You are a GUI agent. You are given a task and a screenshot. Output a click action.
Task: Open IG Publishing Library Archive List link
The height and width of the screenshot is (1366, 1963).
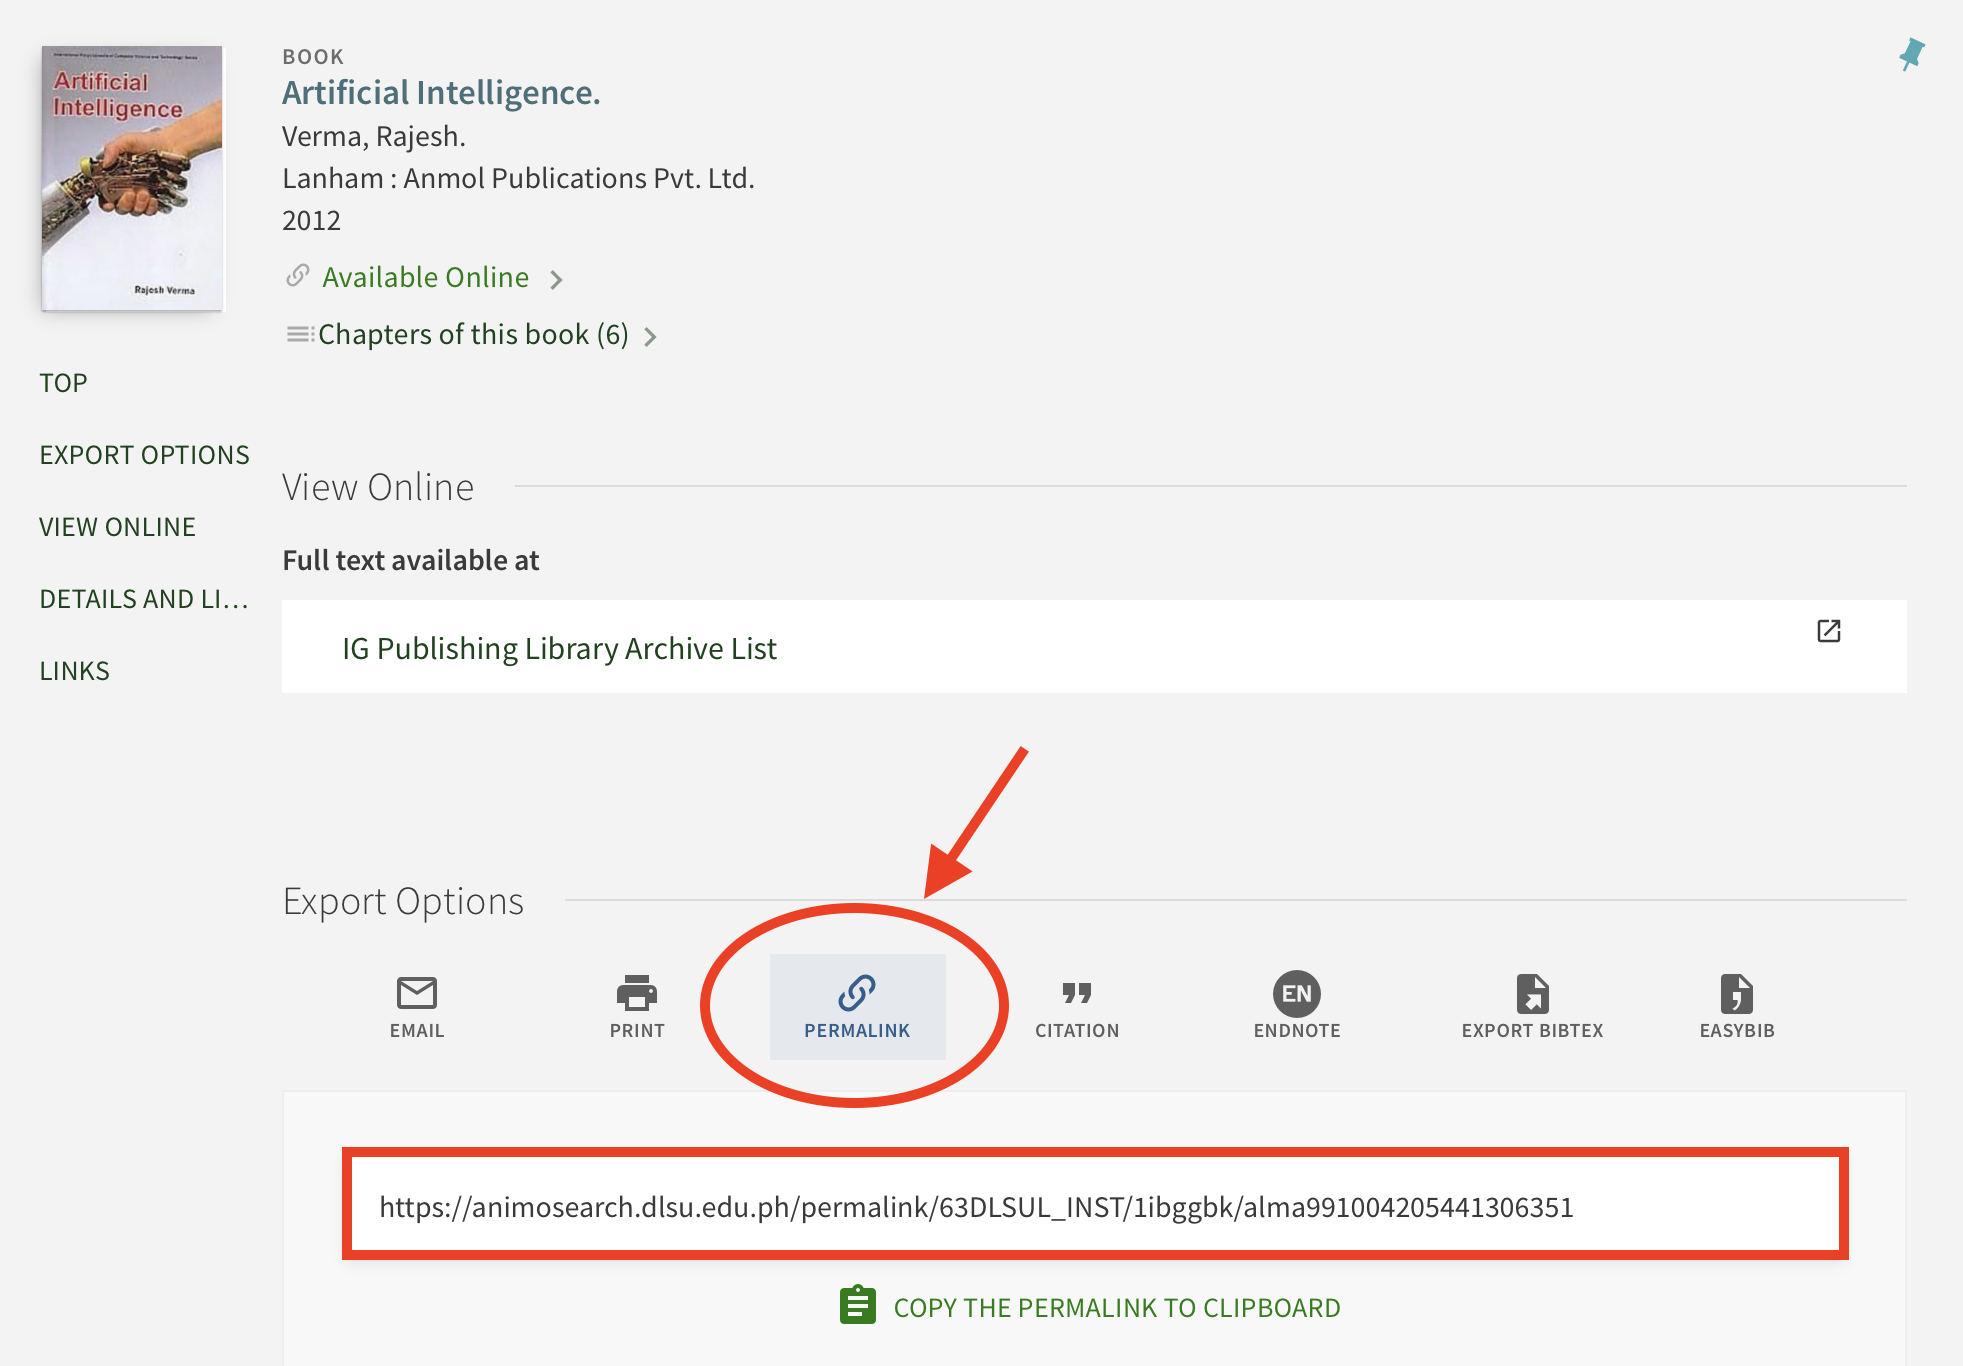pyautogui.click(x=559, y=648)
